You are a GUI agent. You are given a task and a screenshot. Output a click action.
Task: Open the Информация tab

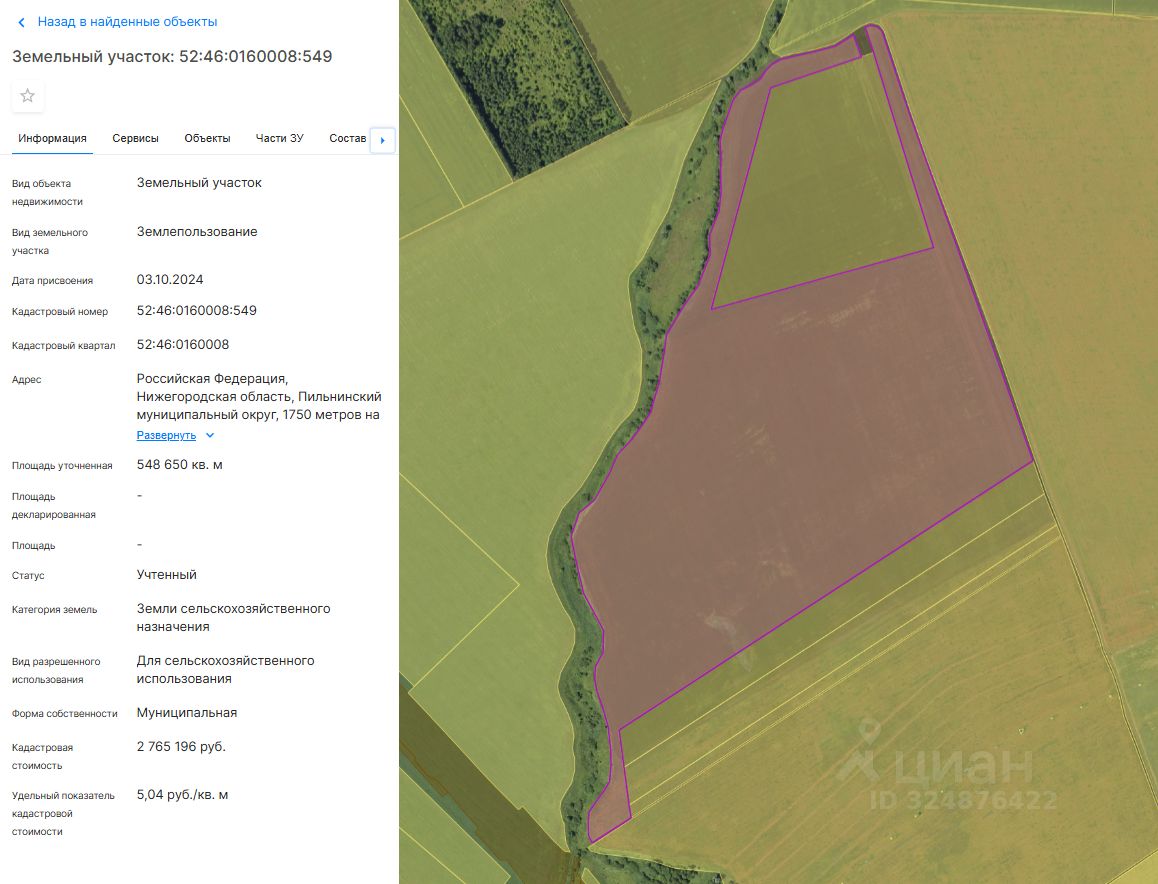coord(52,138)
